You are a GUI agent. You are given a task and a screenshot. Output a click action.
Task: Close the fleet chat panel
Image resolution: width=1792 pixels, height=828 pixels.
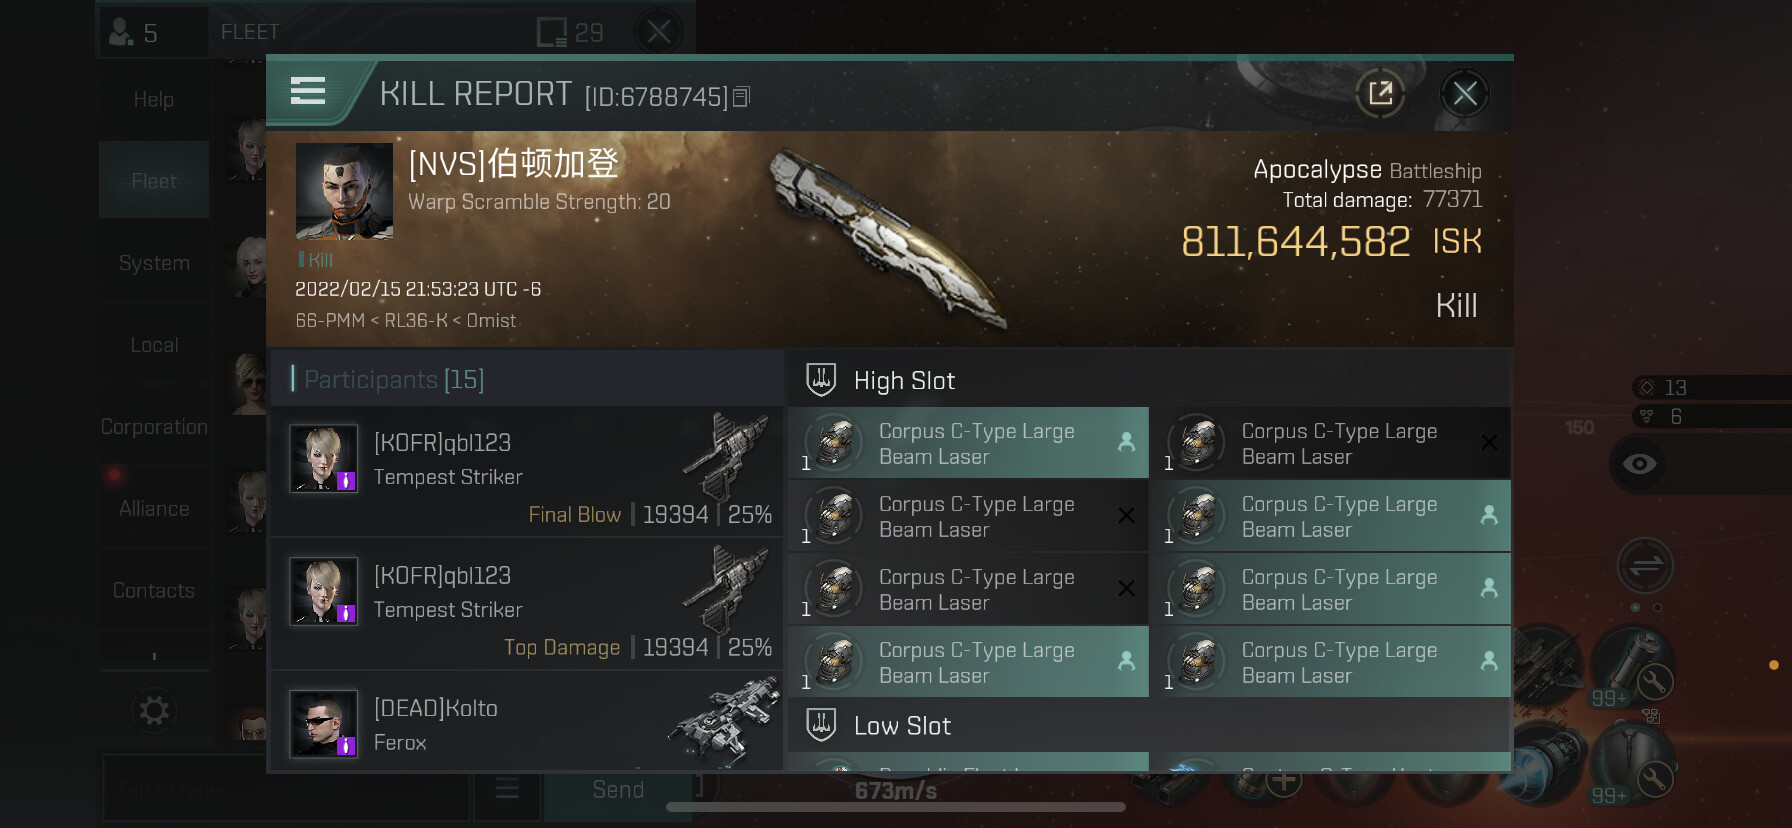tap(659, 32)
